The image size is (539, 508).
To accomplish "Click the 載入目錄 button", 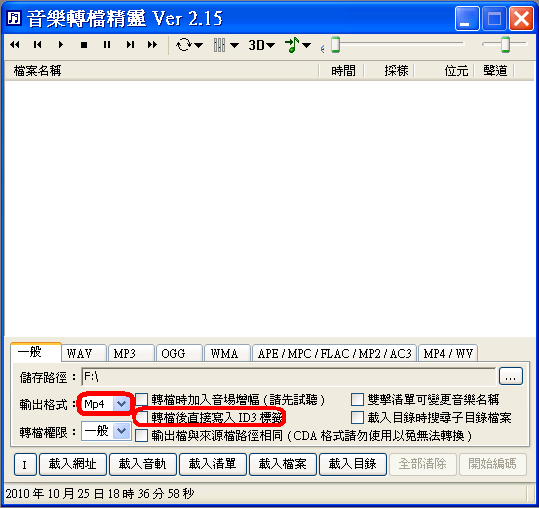I will pyautogui.click(x=353, y=464).
